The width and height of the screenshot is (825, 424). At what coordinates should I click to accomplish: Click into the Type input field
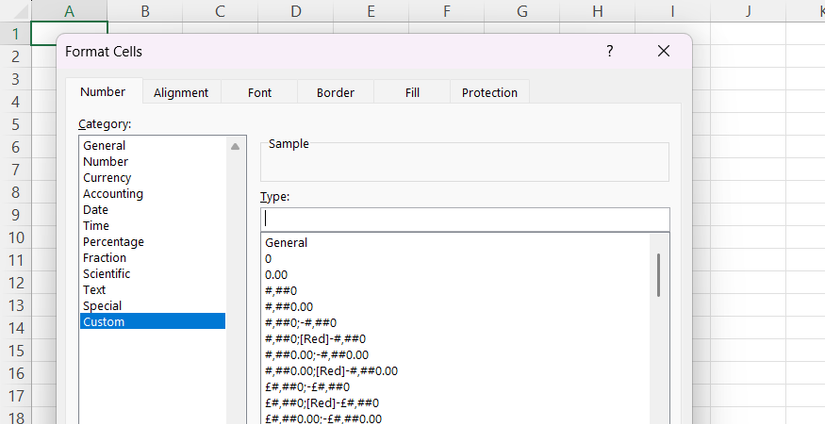pyautogui.click(x=465, y=219)
